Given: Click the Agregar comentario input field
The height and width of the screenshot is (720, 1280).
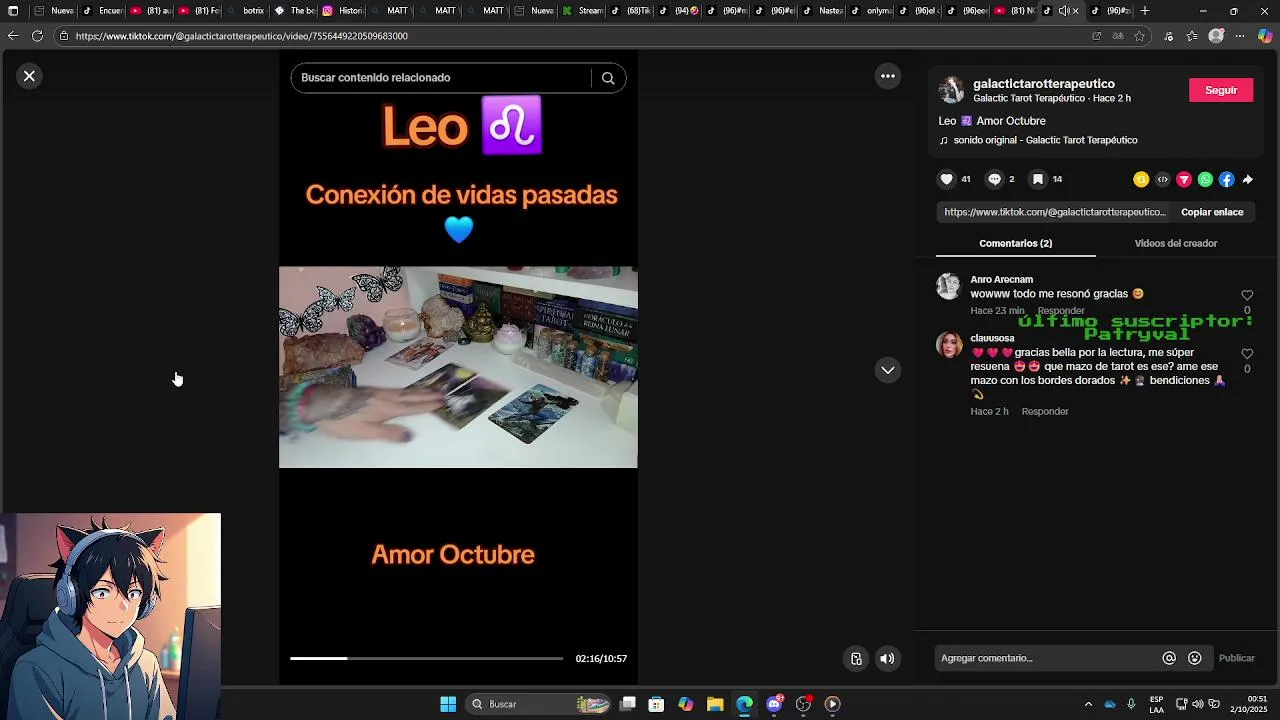Looking at the screenshot, I should 1046,658.
